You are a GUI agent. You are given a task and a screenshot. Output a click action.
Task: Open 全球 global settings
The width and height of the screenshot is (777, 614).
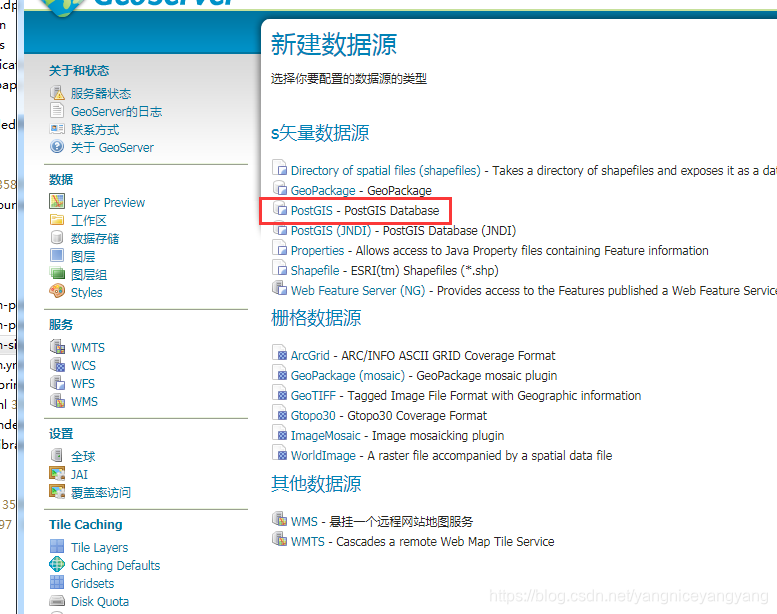pos(83,456)
